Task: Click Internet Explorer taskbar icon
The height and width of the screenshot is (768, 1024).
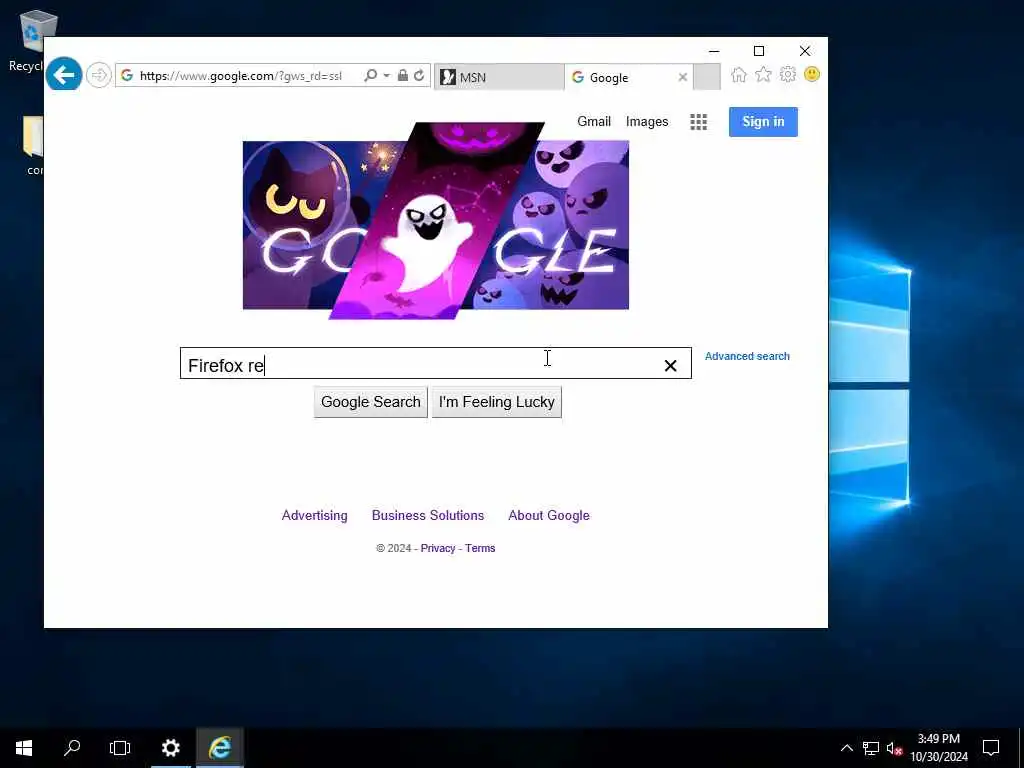Action: coord(220,748)
